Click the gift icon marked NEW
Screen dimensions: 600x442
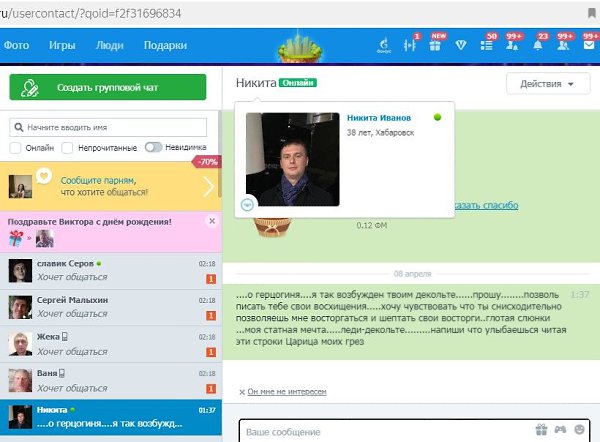coord(434,45)
